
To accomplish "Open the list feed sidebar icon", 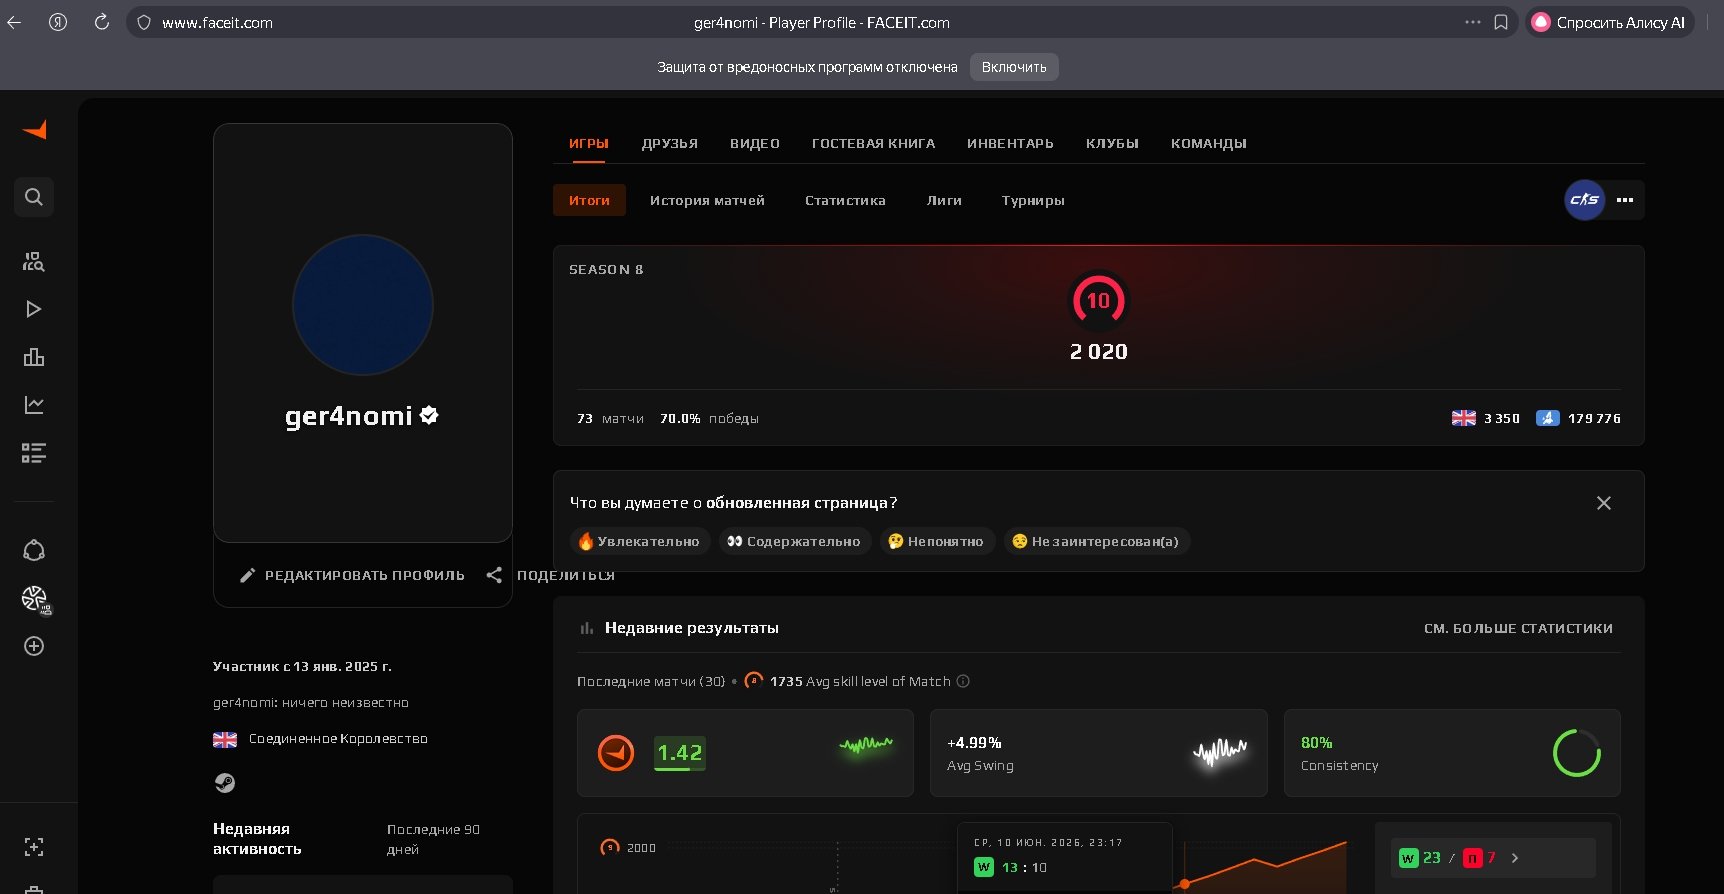I will pos(34,453).
